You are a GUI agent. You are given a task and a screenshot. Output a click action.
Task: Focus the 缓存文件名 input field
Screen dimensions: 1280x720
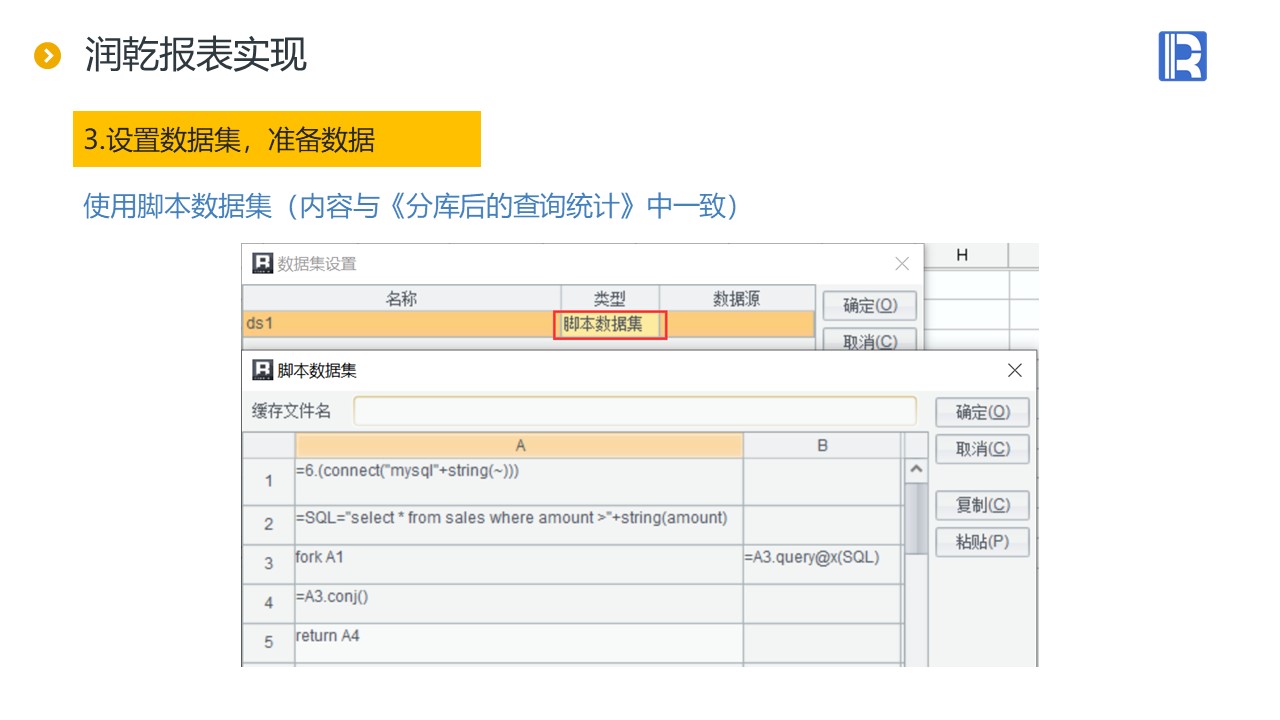(635, 411)
